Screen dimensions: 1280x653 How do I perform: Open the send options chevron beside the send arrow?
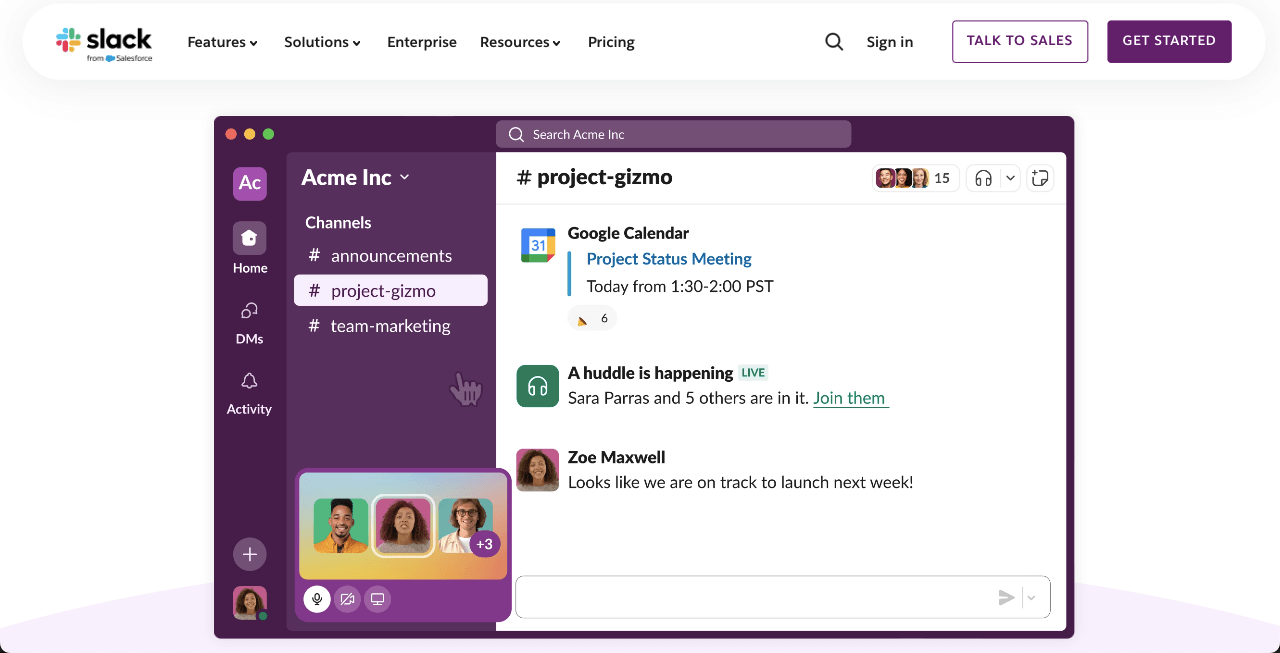point(1032,598)
